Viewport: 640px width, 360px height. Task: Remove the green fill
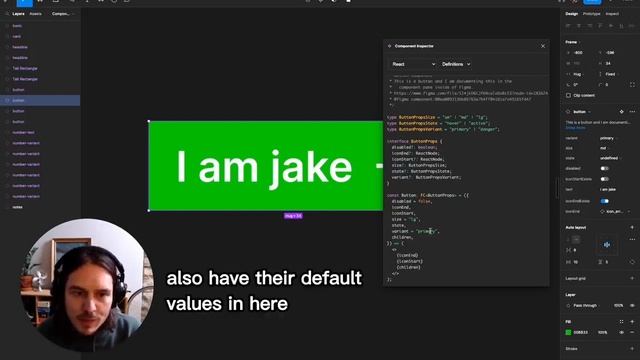(x=632, y=333)
